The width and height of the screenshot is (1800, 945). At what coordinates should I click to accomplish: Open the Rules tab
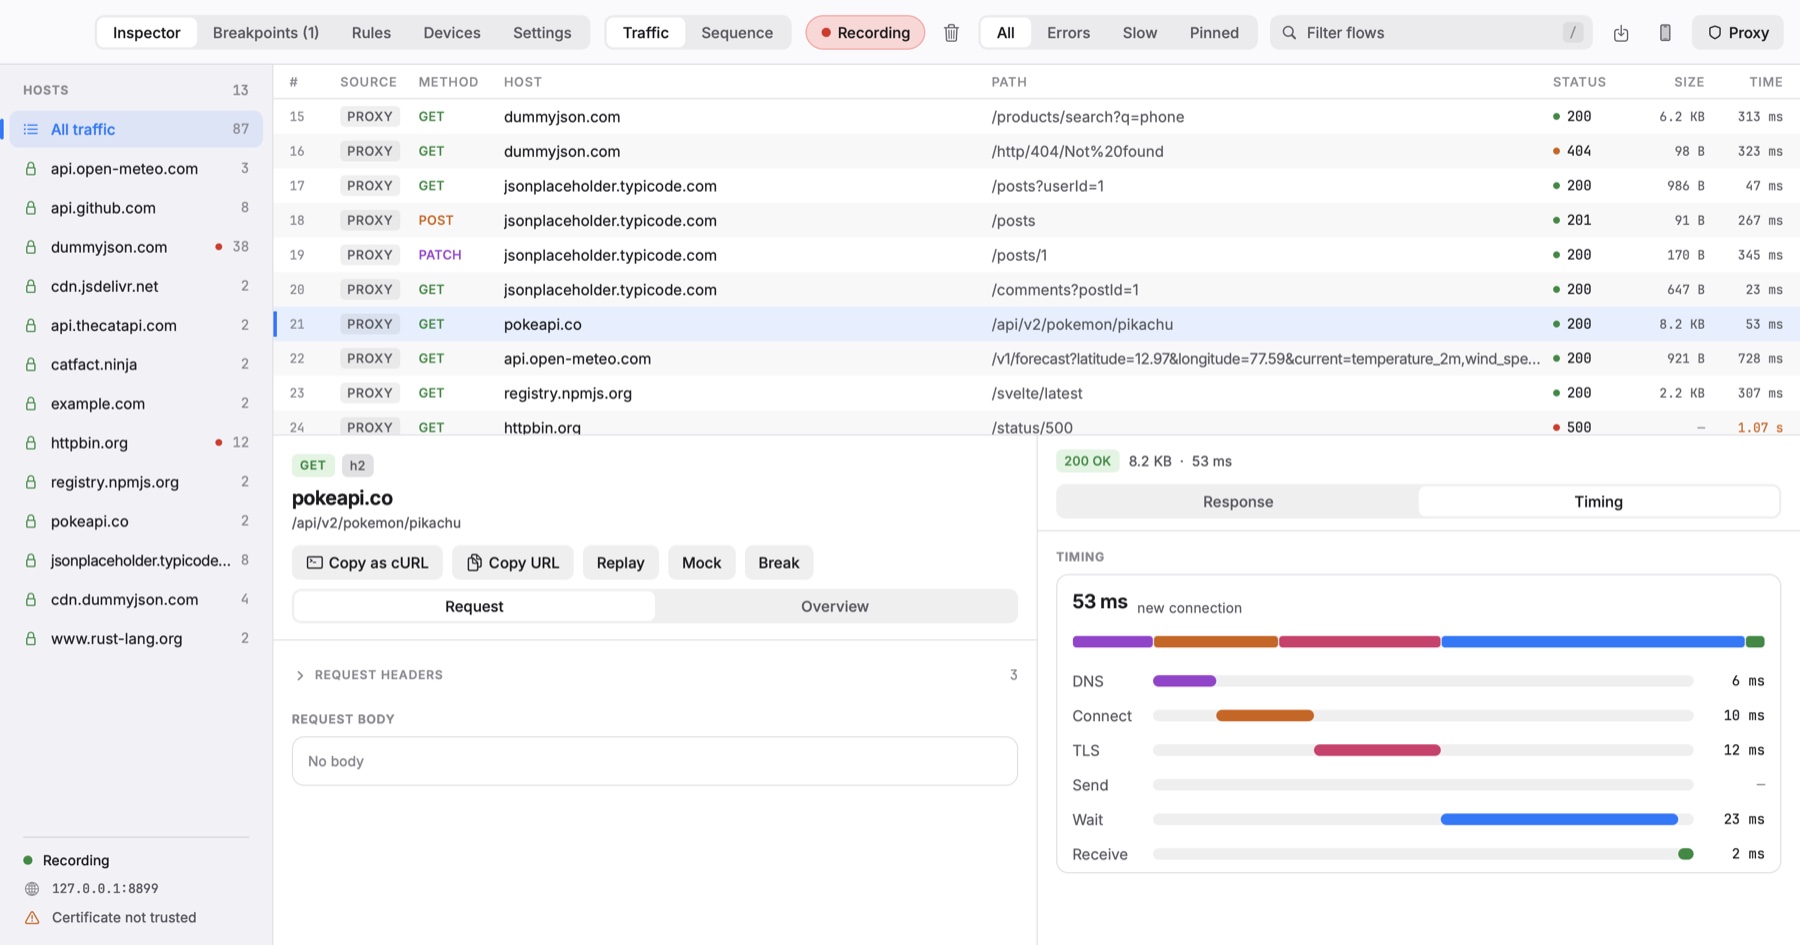[371, 33]
